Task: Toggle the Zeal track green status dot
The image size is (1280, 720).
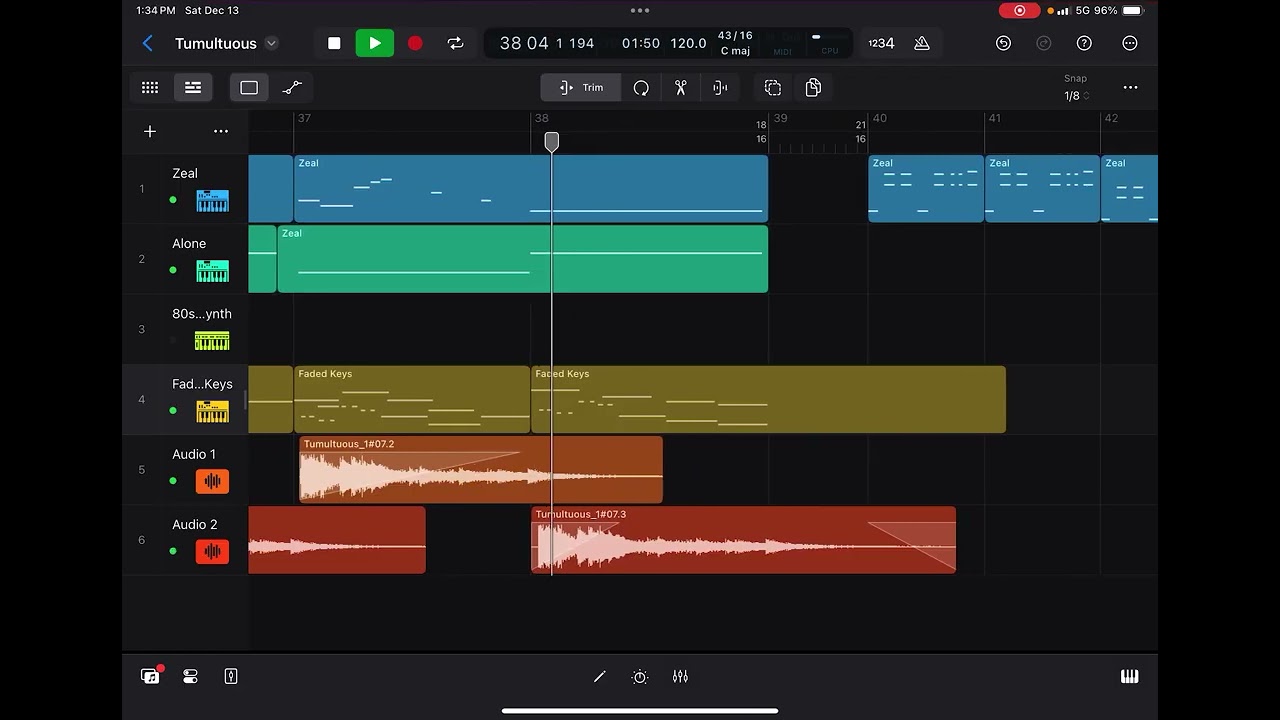Action: point(173,200)
